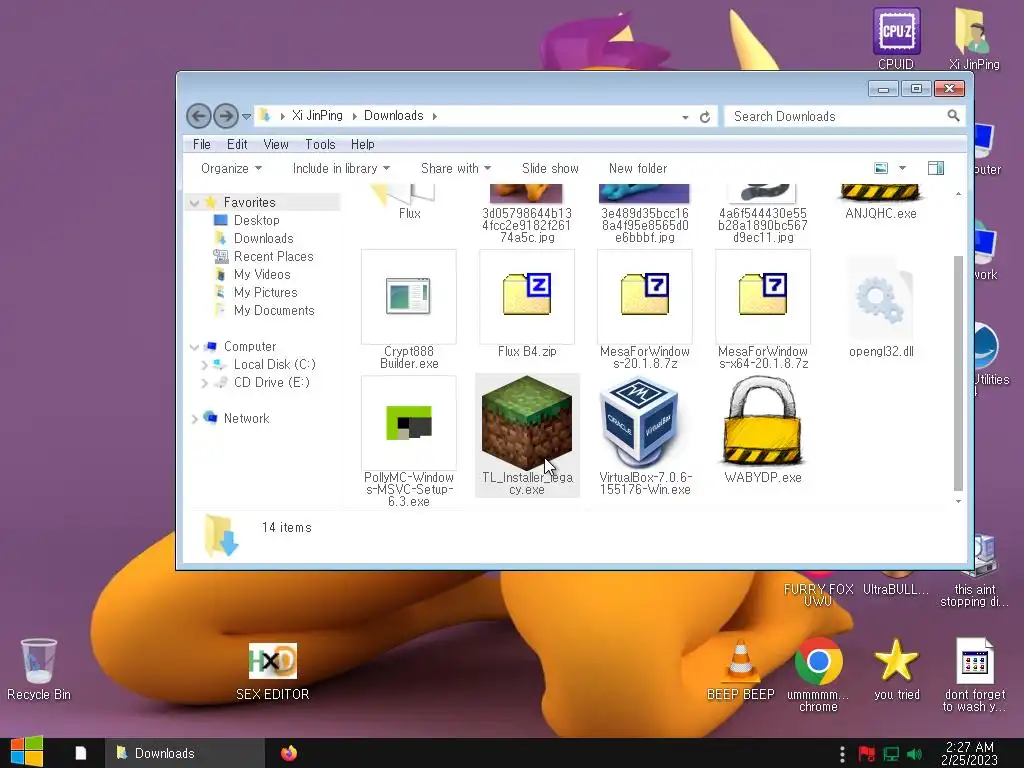Open My Documents in Favorites
Screen dimensions: 1024x768
tap(274, 310)
